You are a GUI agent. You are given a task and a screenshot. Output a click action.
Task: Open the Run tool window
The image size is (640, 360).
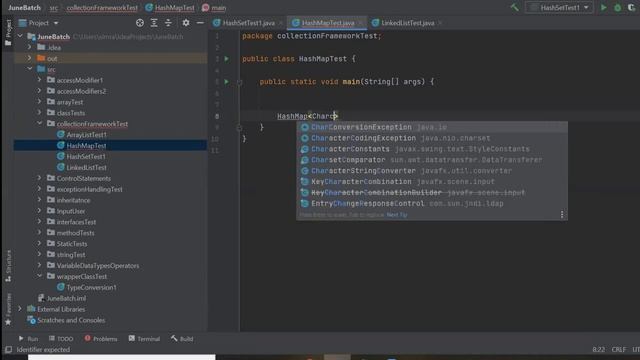(28, 339)
